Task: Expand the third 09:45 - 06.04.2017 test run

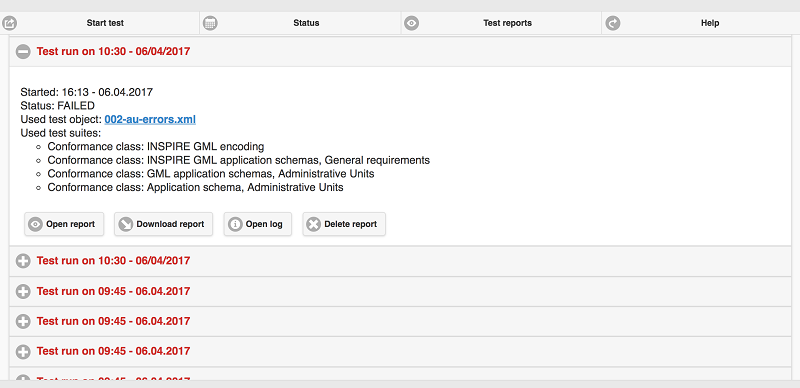Action: click(23, 351)
